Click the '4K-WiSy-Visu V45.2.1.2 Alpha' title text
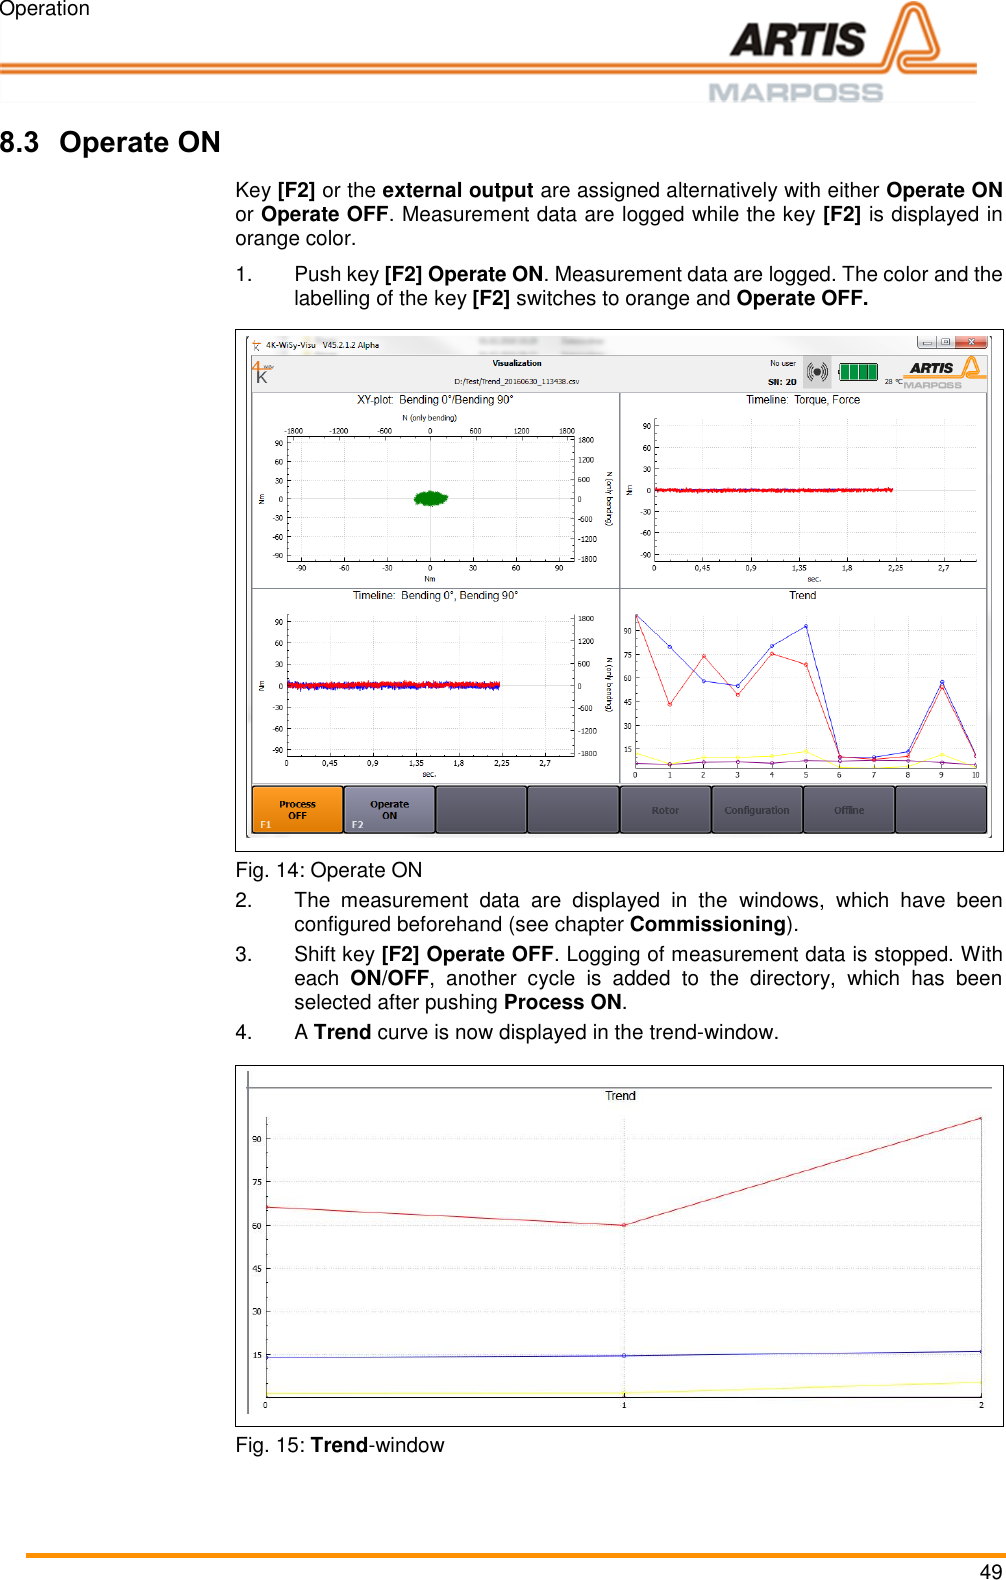 (322, 345)
